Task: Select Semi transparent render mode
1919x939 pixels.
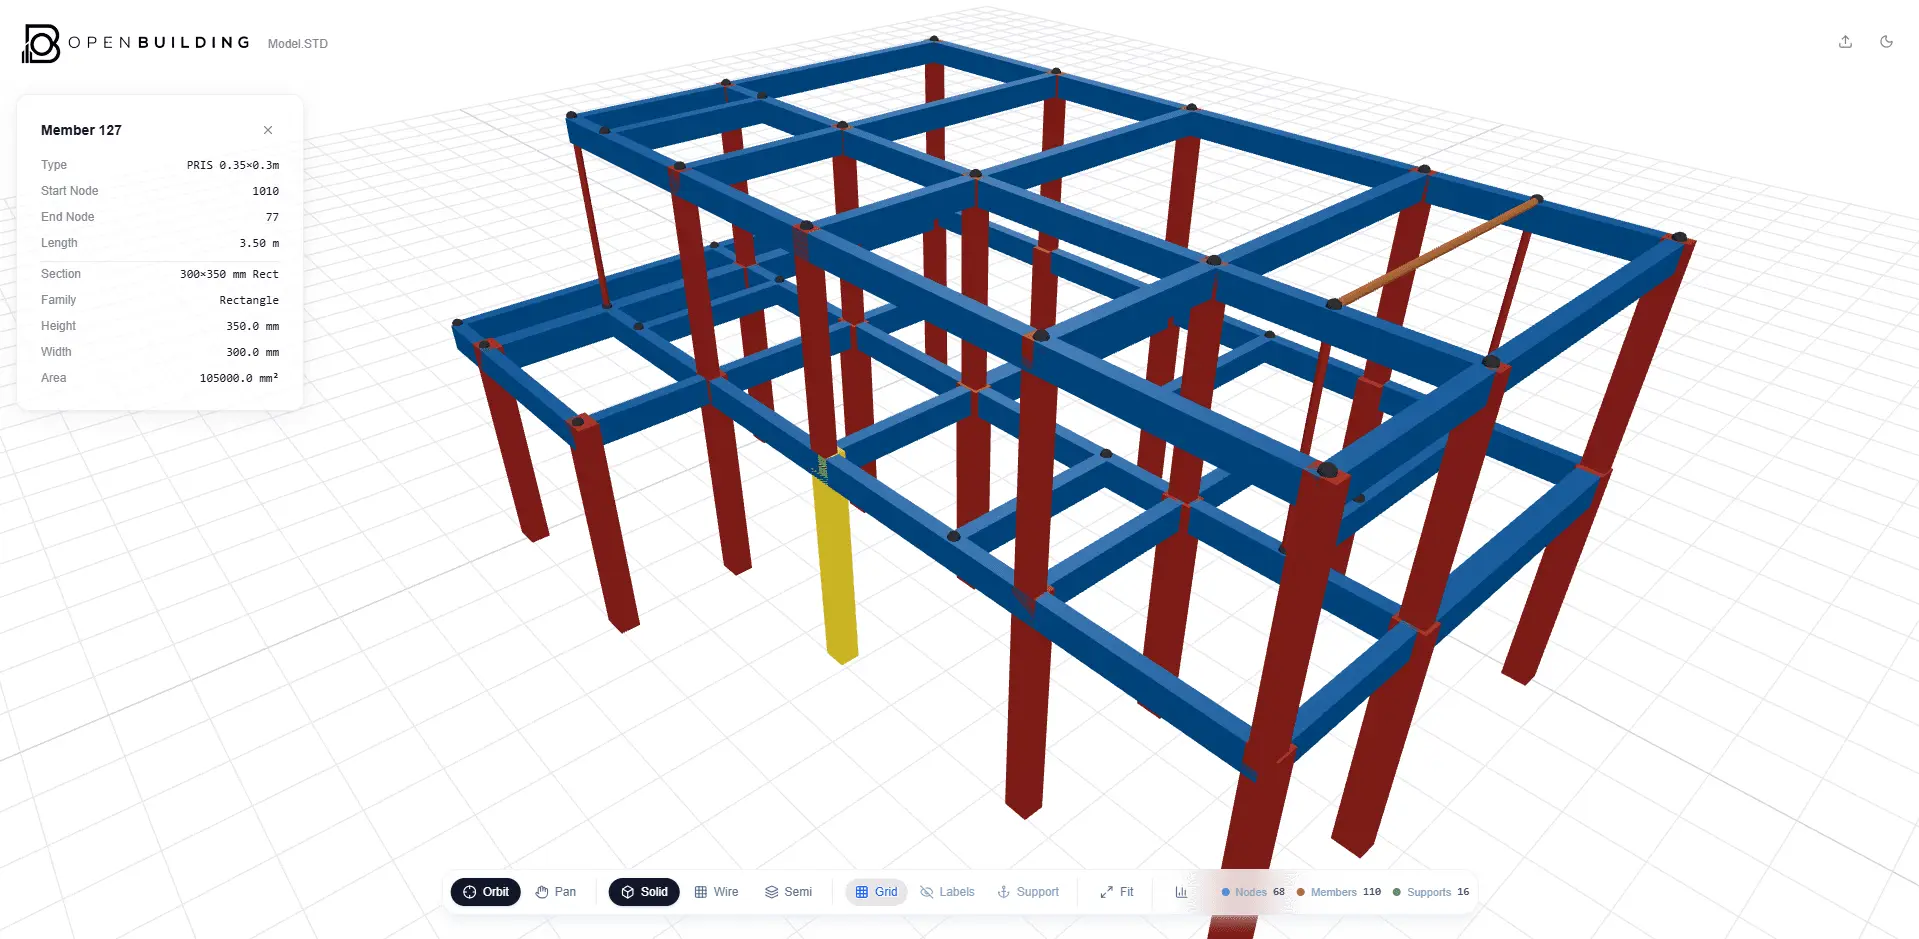Action: pyautogui.click(x=788, y=892)
